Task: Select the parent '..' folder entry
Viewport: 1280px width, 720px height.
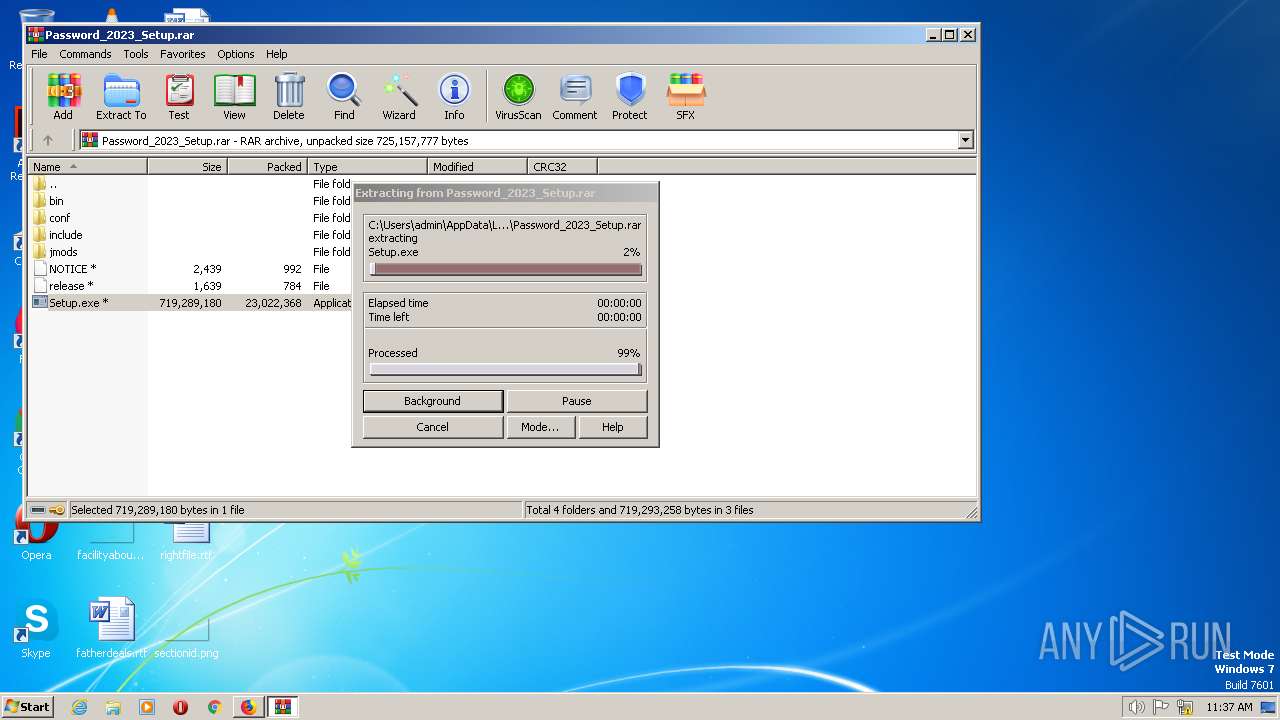Action: pos(45,184)
